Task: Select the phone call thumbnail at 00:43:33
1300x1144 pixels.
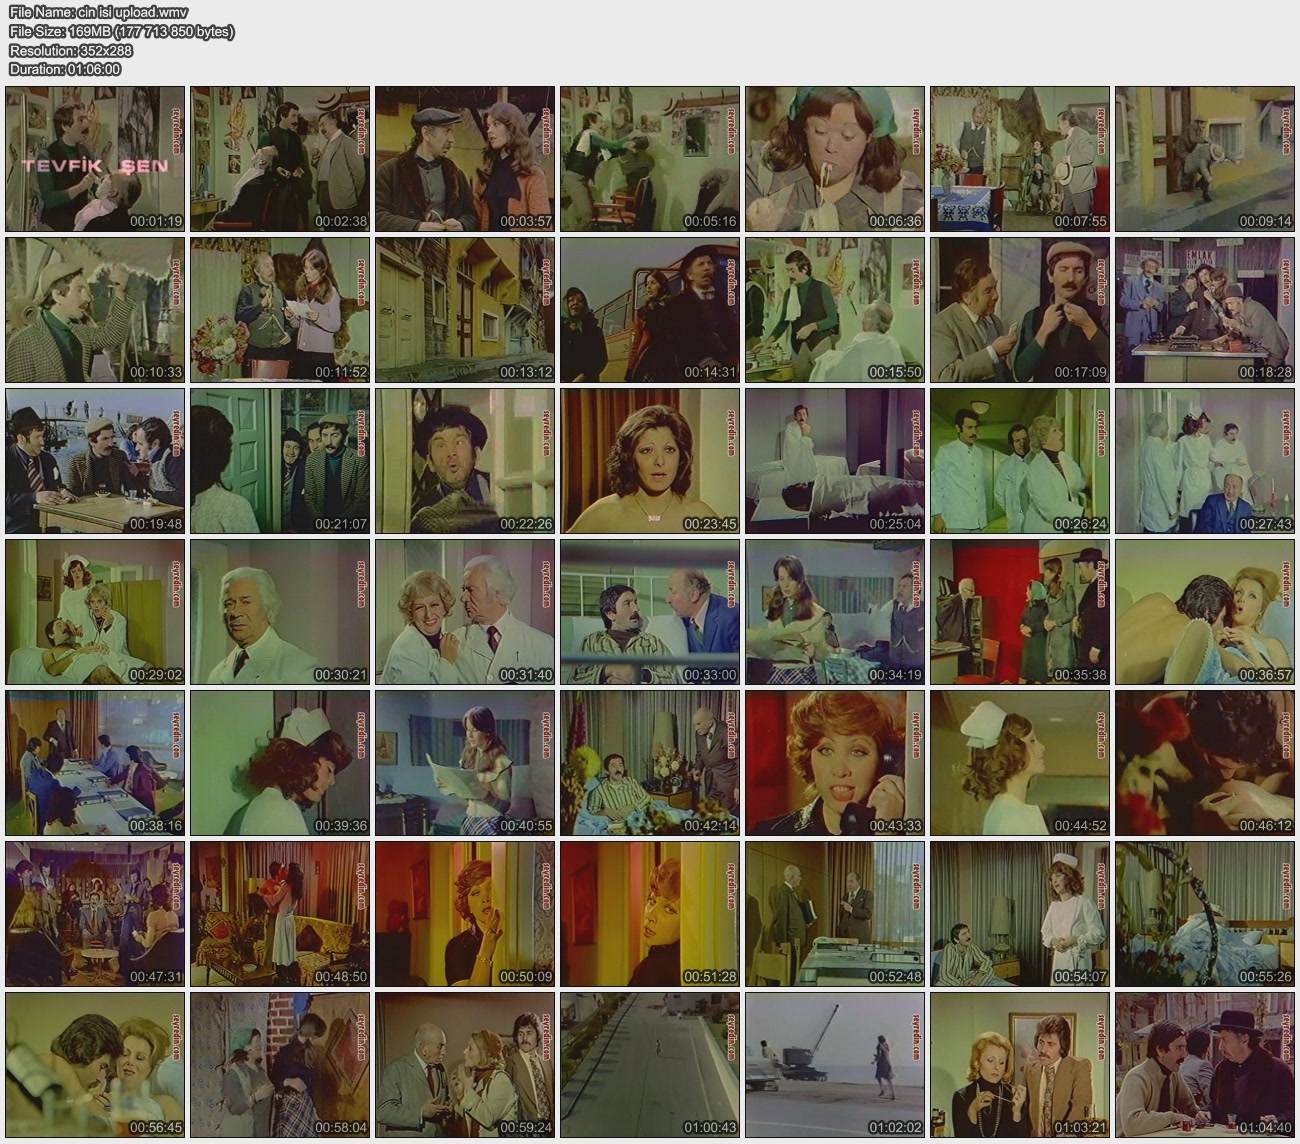Action: pos(834,763)
